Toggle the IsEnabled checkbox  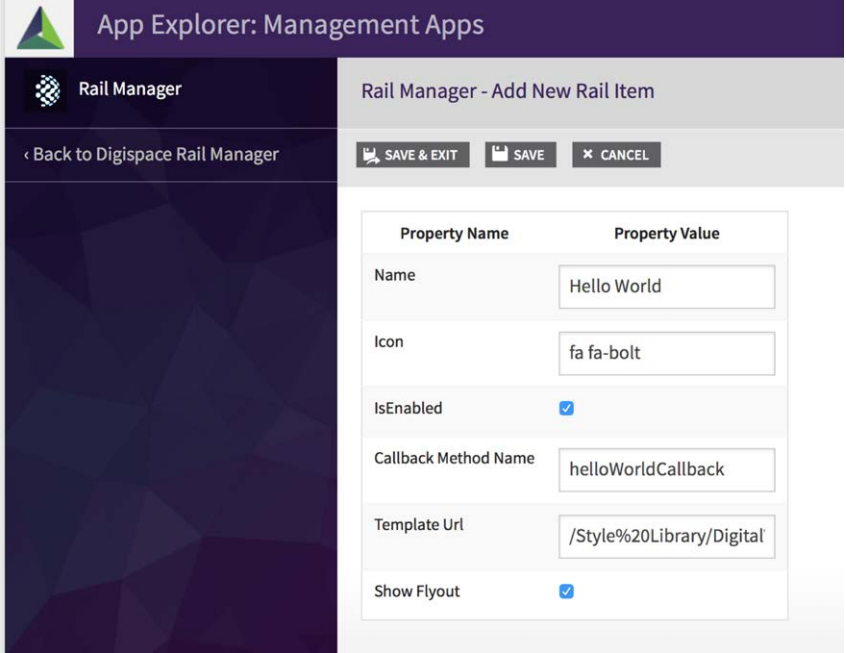[566, 408]
